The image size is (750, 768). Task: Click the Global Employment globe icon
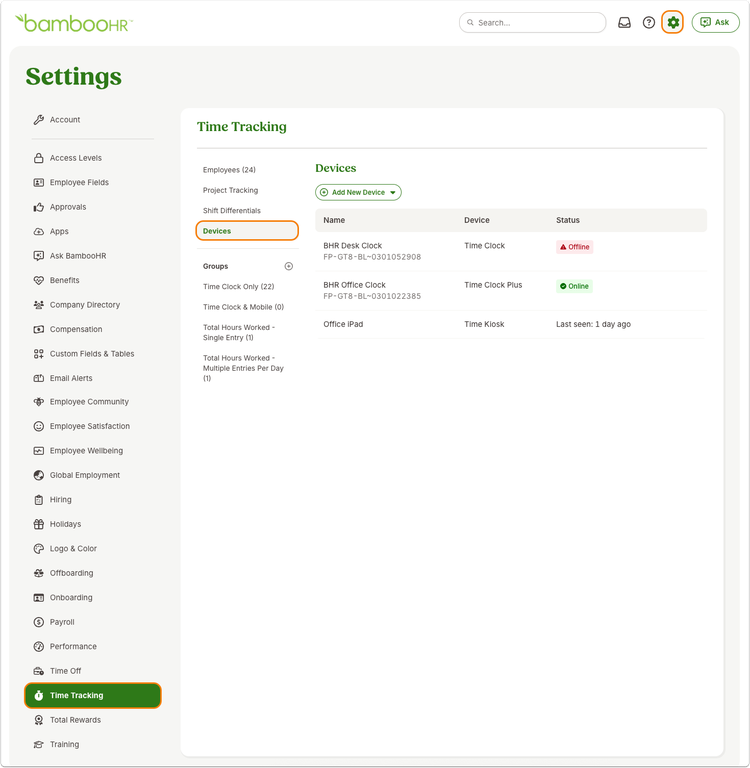click(39, 475)
